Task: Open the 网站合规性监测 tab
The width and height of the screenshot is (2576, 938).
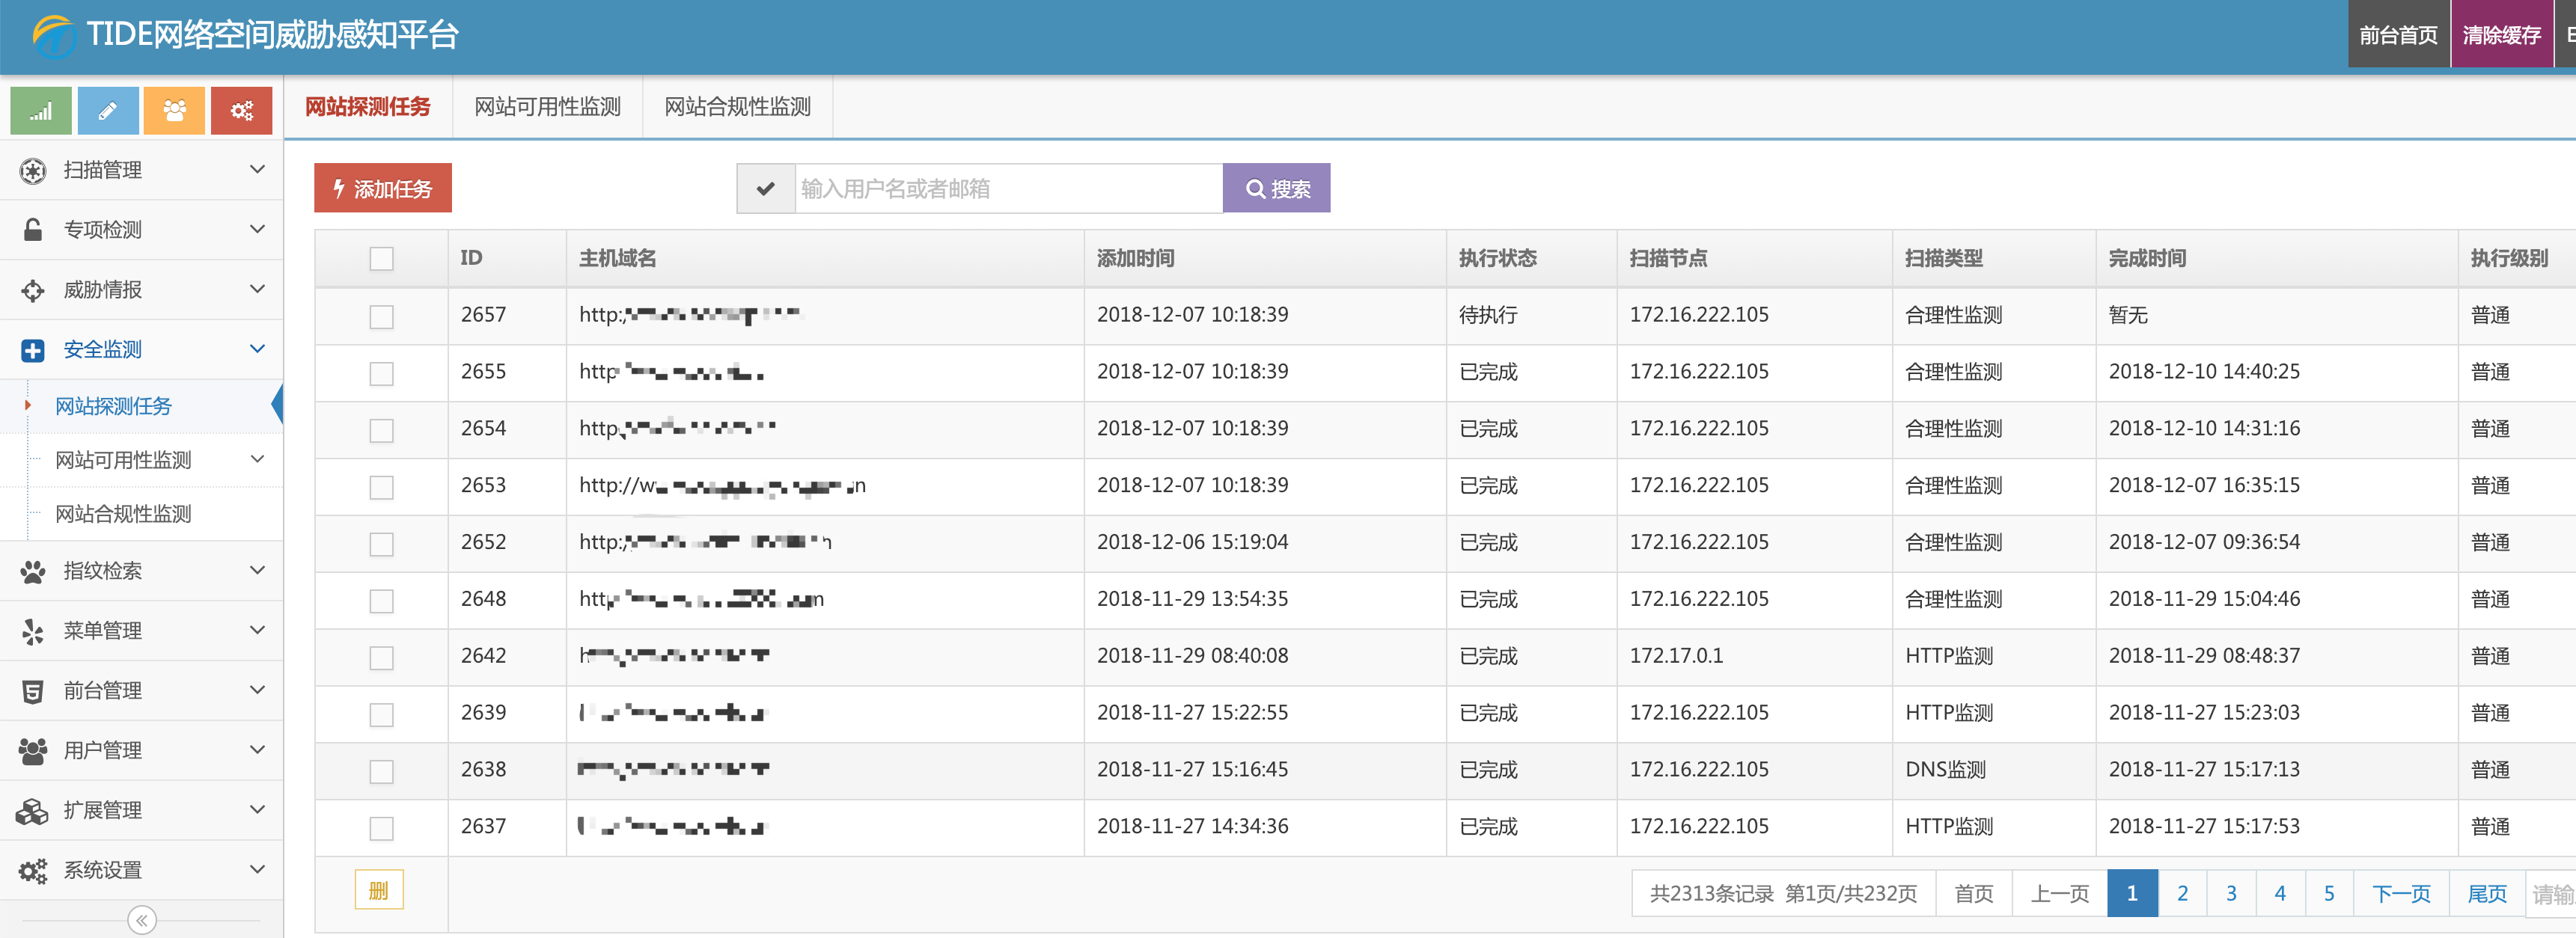Action: click(737, 107)
